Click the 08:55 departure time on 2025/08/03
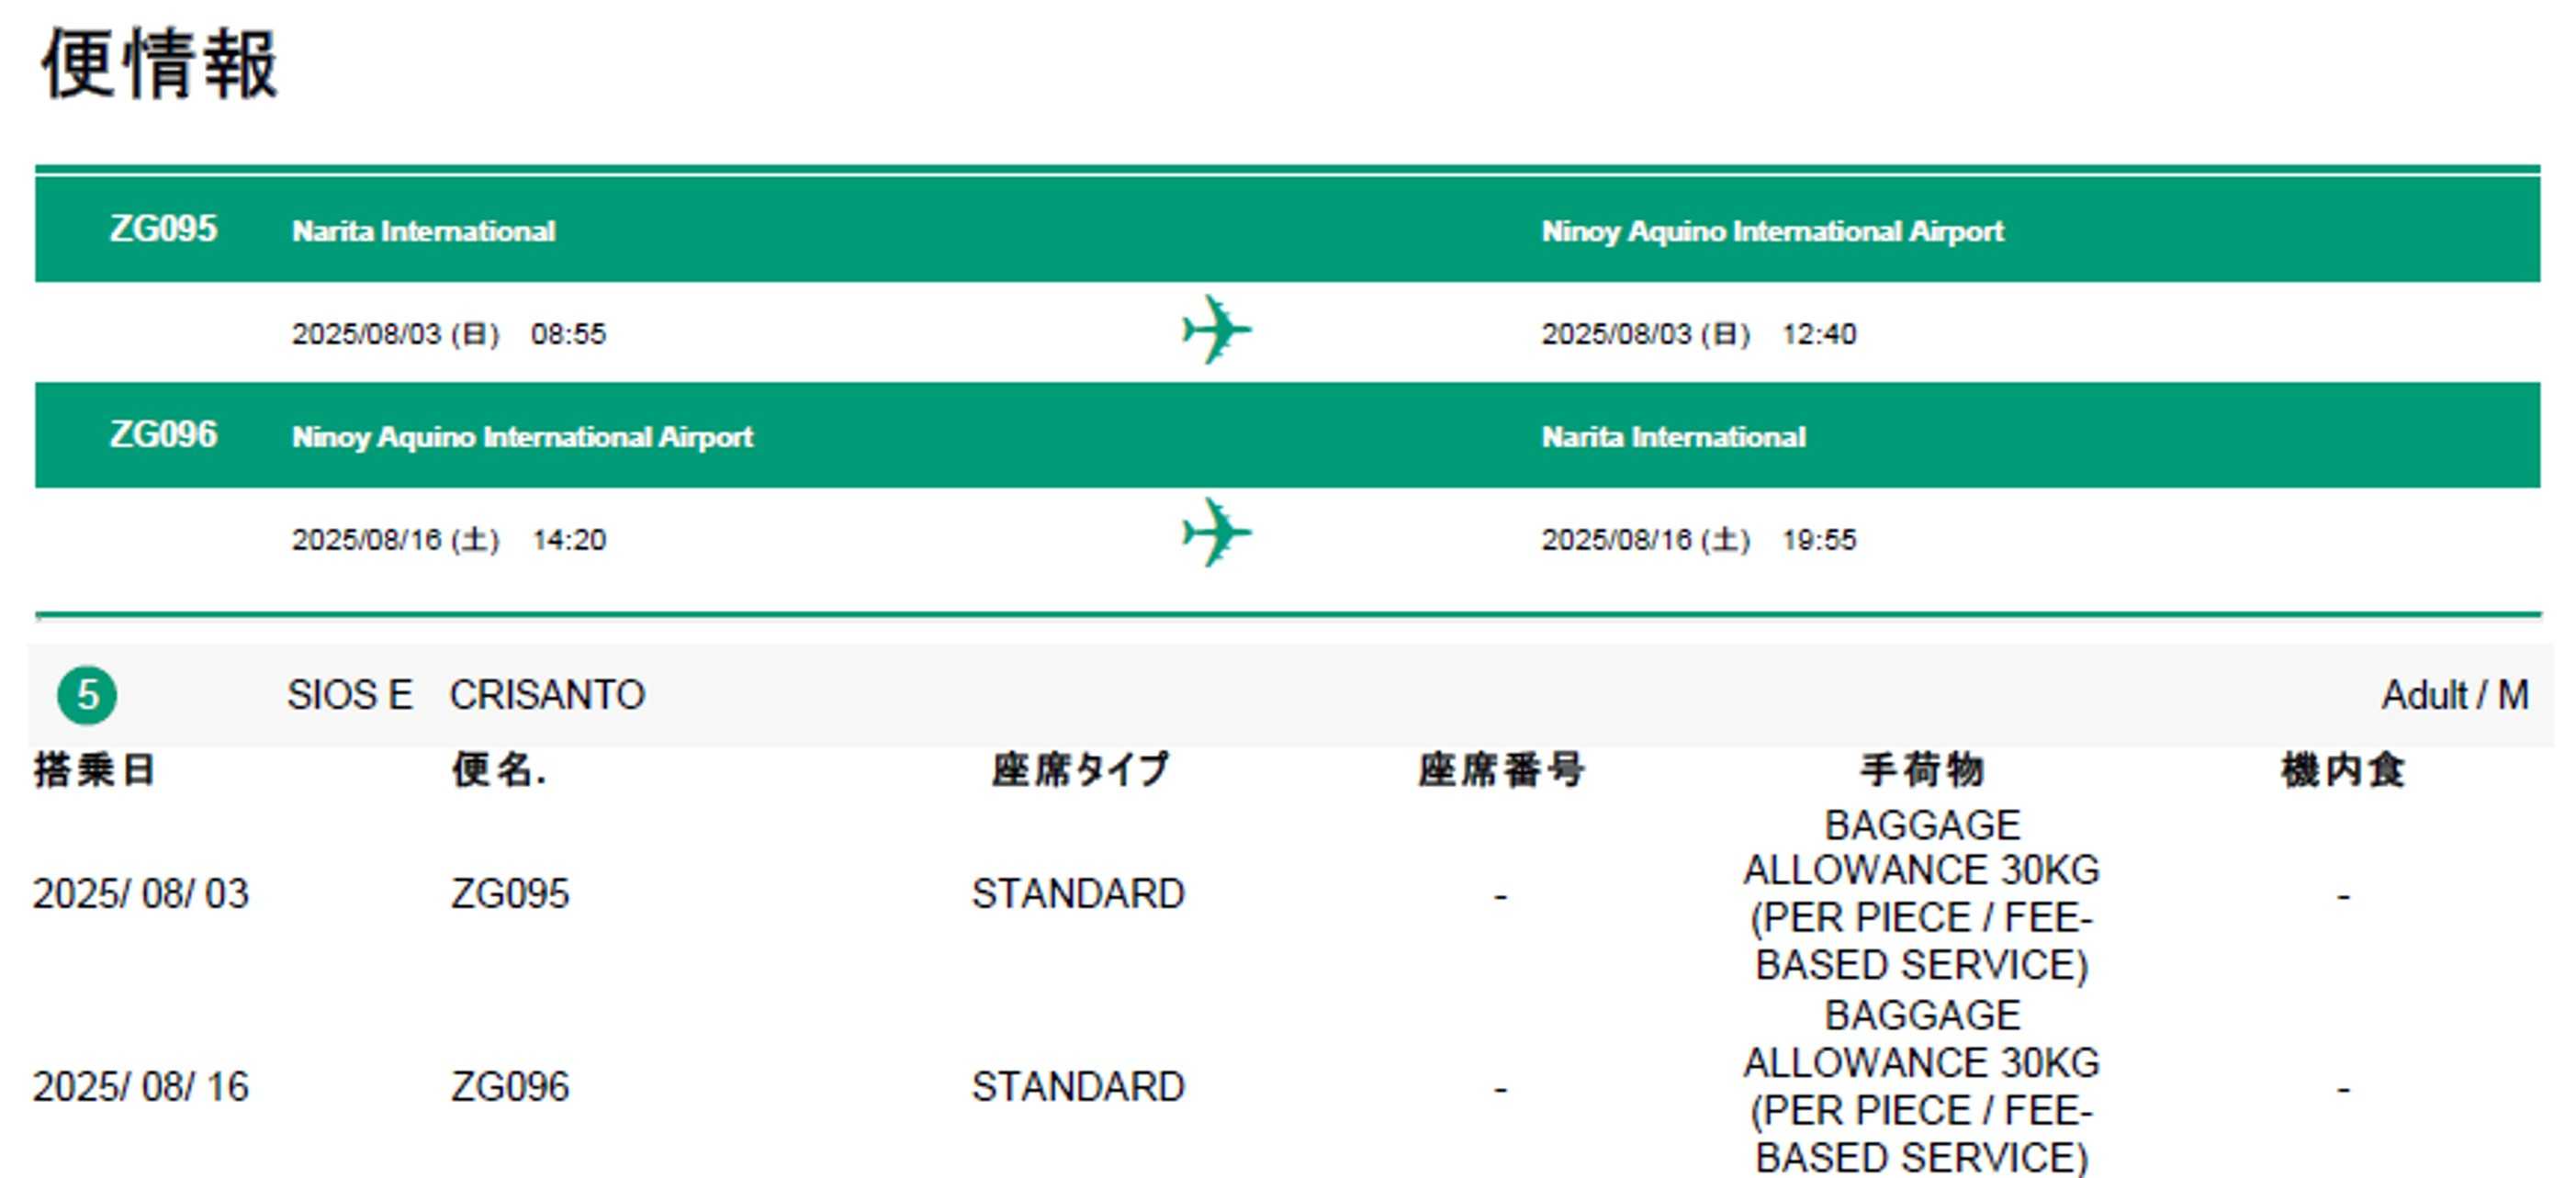Viewport: 2576px width, 1178px height. (568, 334)
